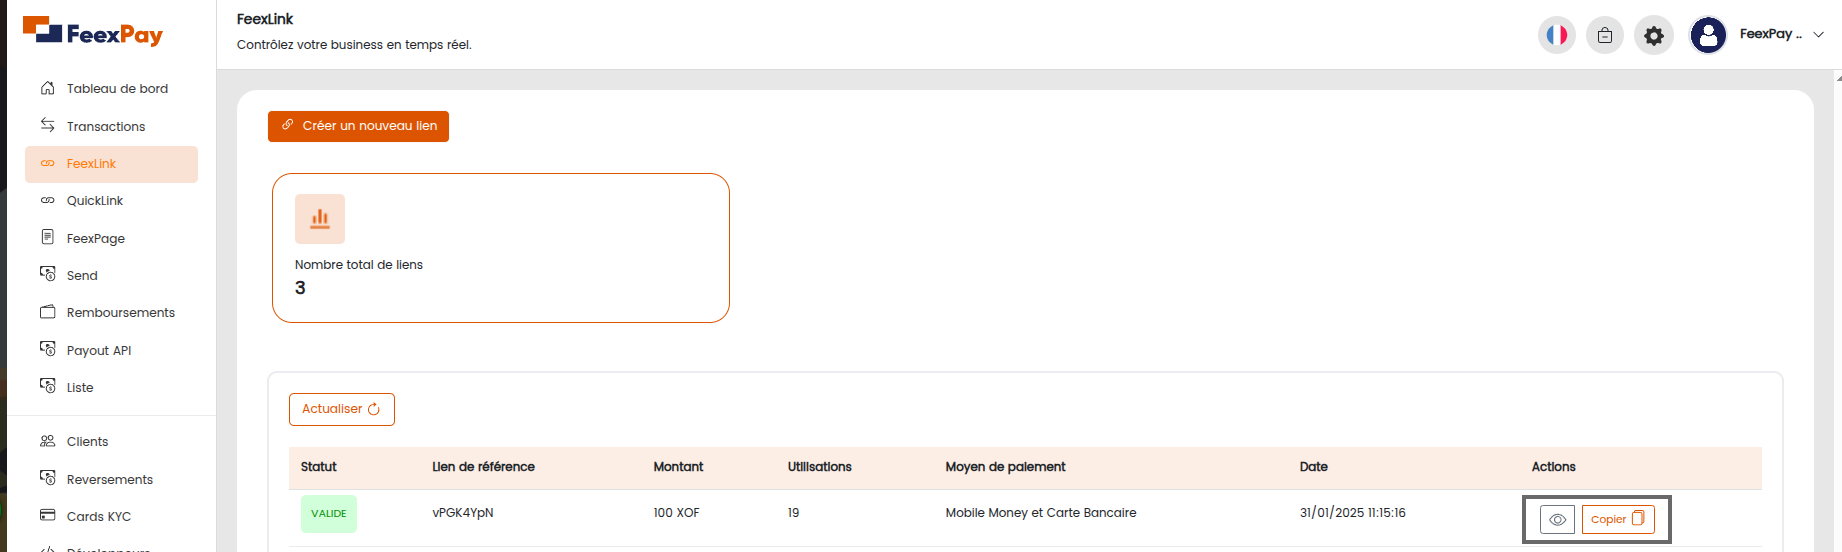Open settings gear icon in header

(1654, 35)
